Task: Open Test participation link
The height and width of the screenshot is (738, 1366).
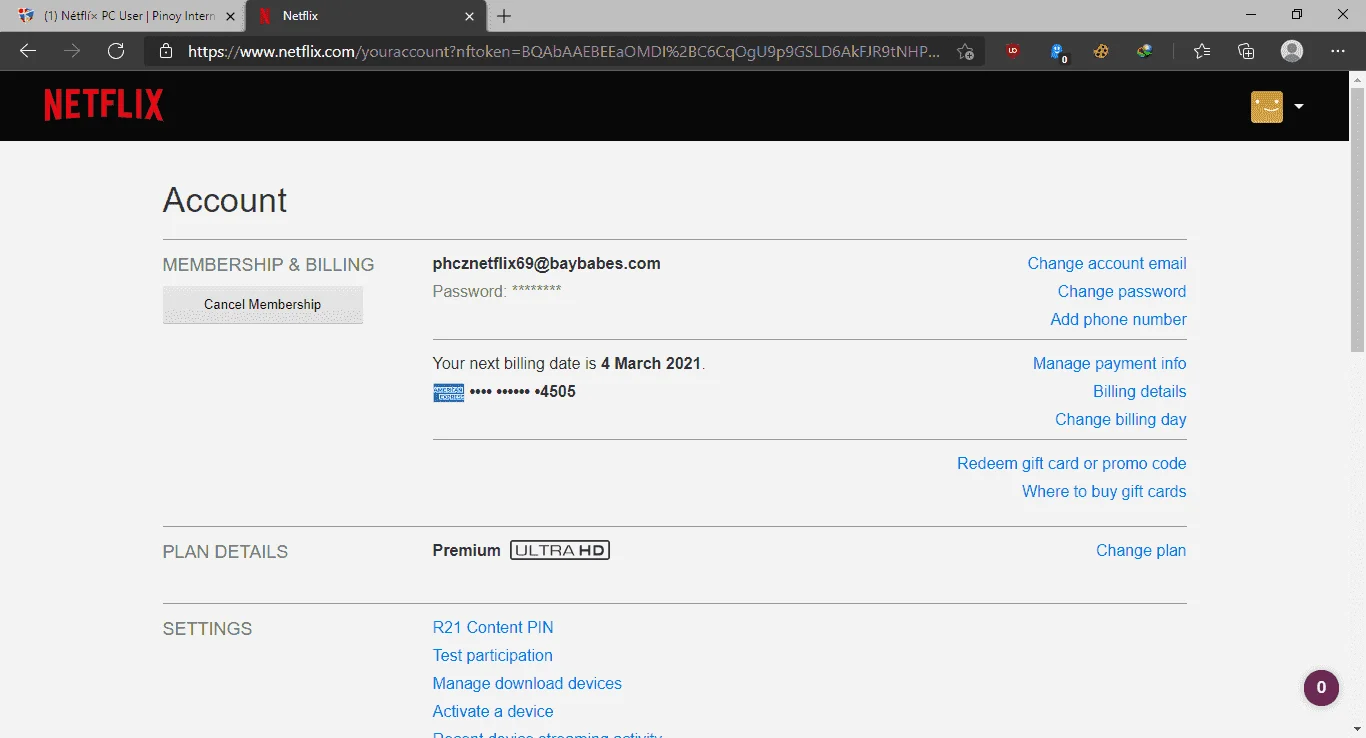Action: [x=493, y=656]
